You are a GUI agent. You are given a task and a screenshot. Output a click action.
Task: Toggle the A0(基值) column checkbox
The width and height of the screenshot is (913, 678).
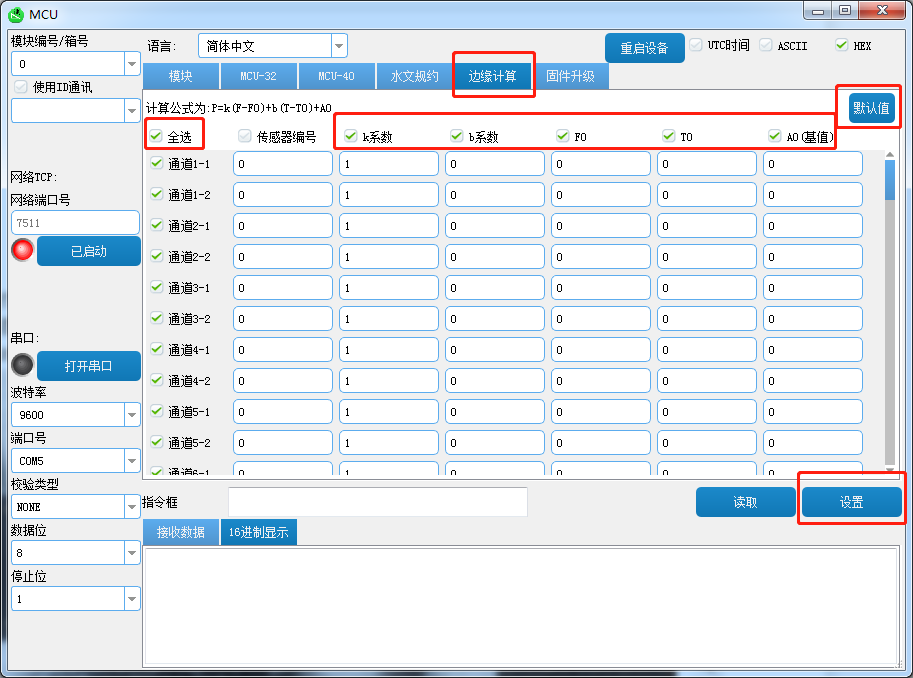[x=774, y=136]
